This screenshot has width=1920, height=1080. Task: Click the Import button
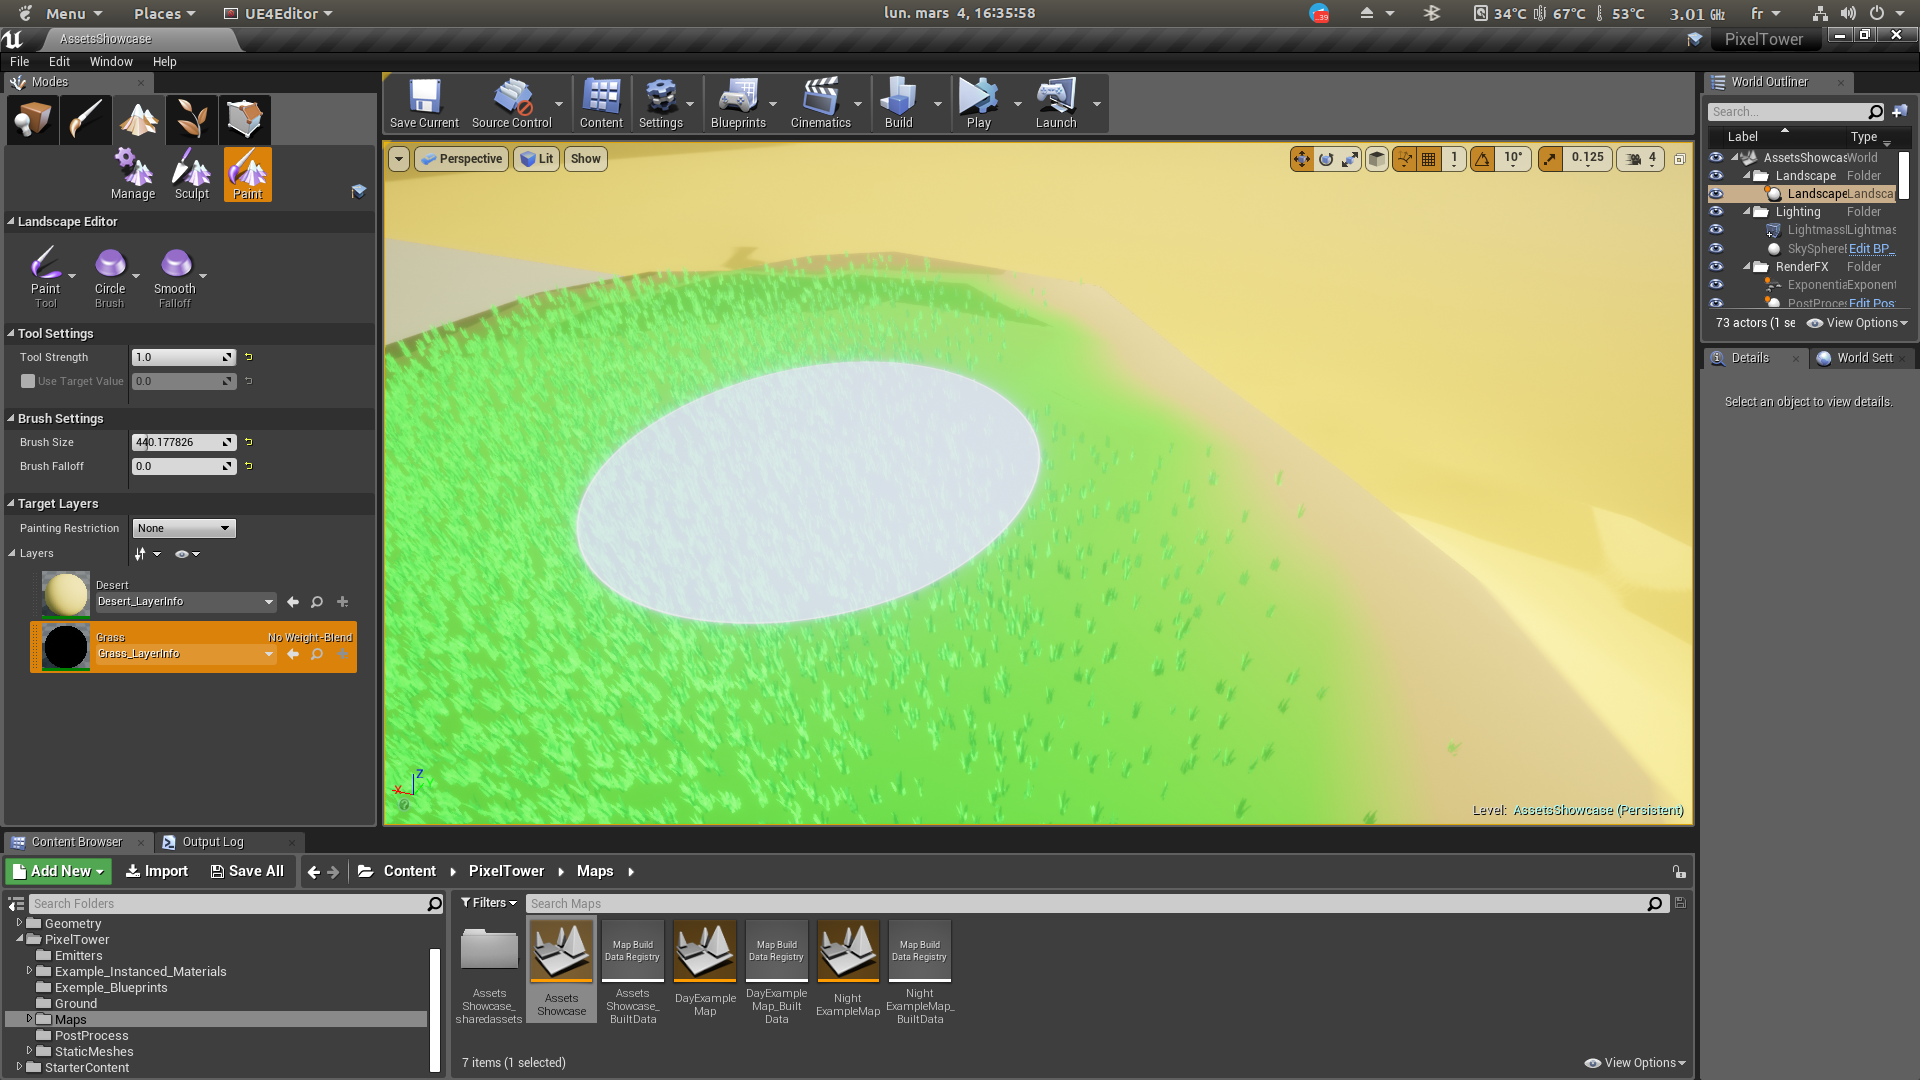(x=156, y=871)
